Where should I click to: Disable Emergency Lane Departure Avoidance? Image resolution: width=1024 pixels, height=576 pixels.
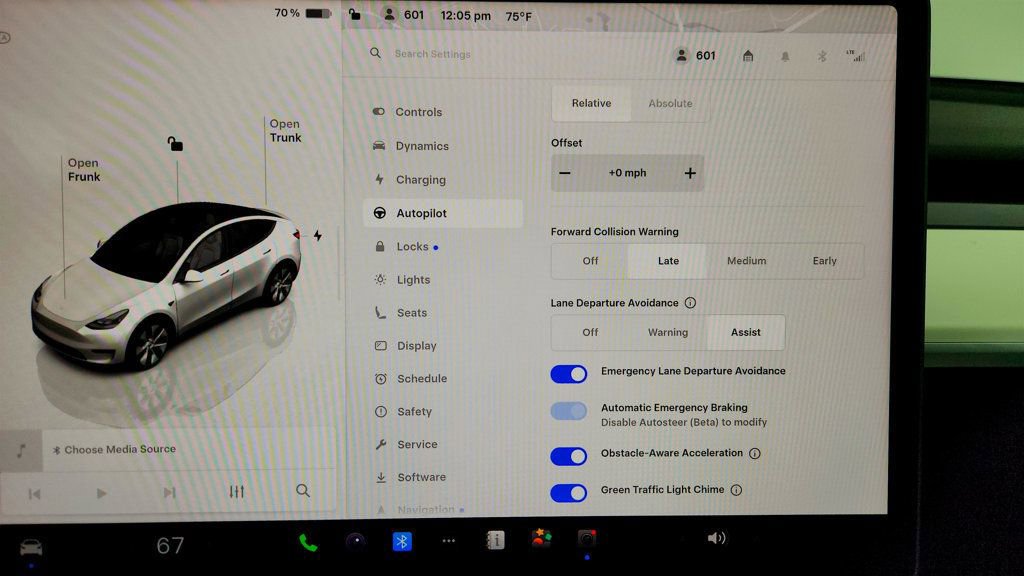569,373
